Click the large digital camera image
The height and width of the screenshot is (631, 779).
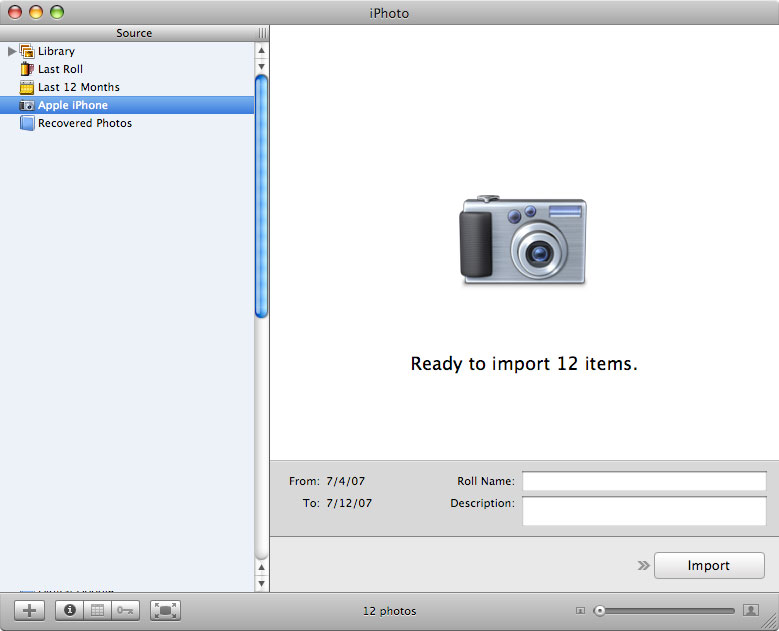523,240
